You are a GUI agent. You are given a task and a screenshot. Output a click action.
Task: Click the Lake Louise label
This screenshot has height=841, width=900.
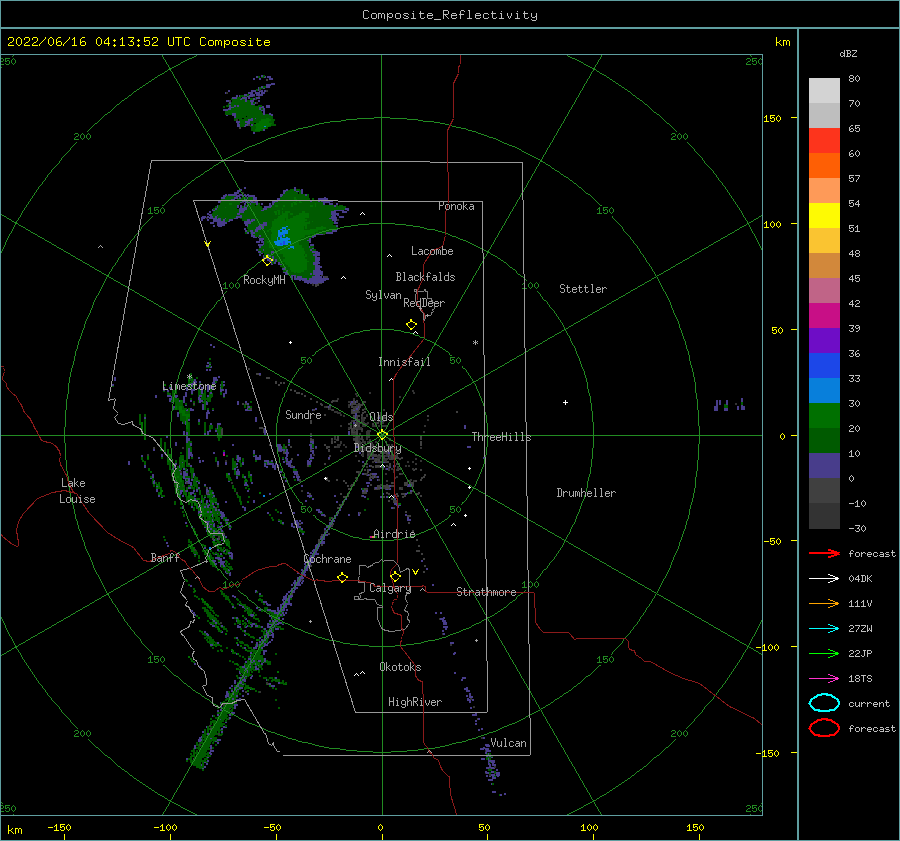(77, 491)
